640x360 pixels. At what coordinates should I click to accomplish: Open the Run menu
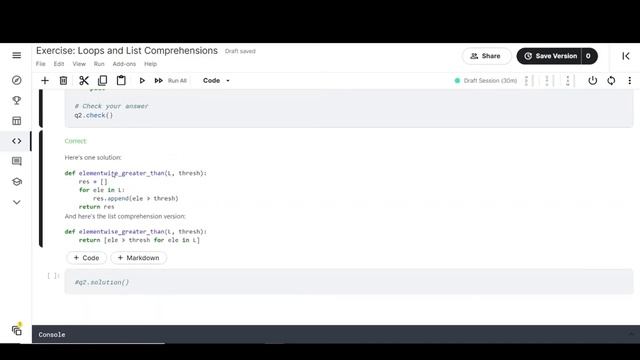(99, 64)
